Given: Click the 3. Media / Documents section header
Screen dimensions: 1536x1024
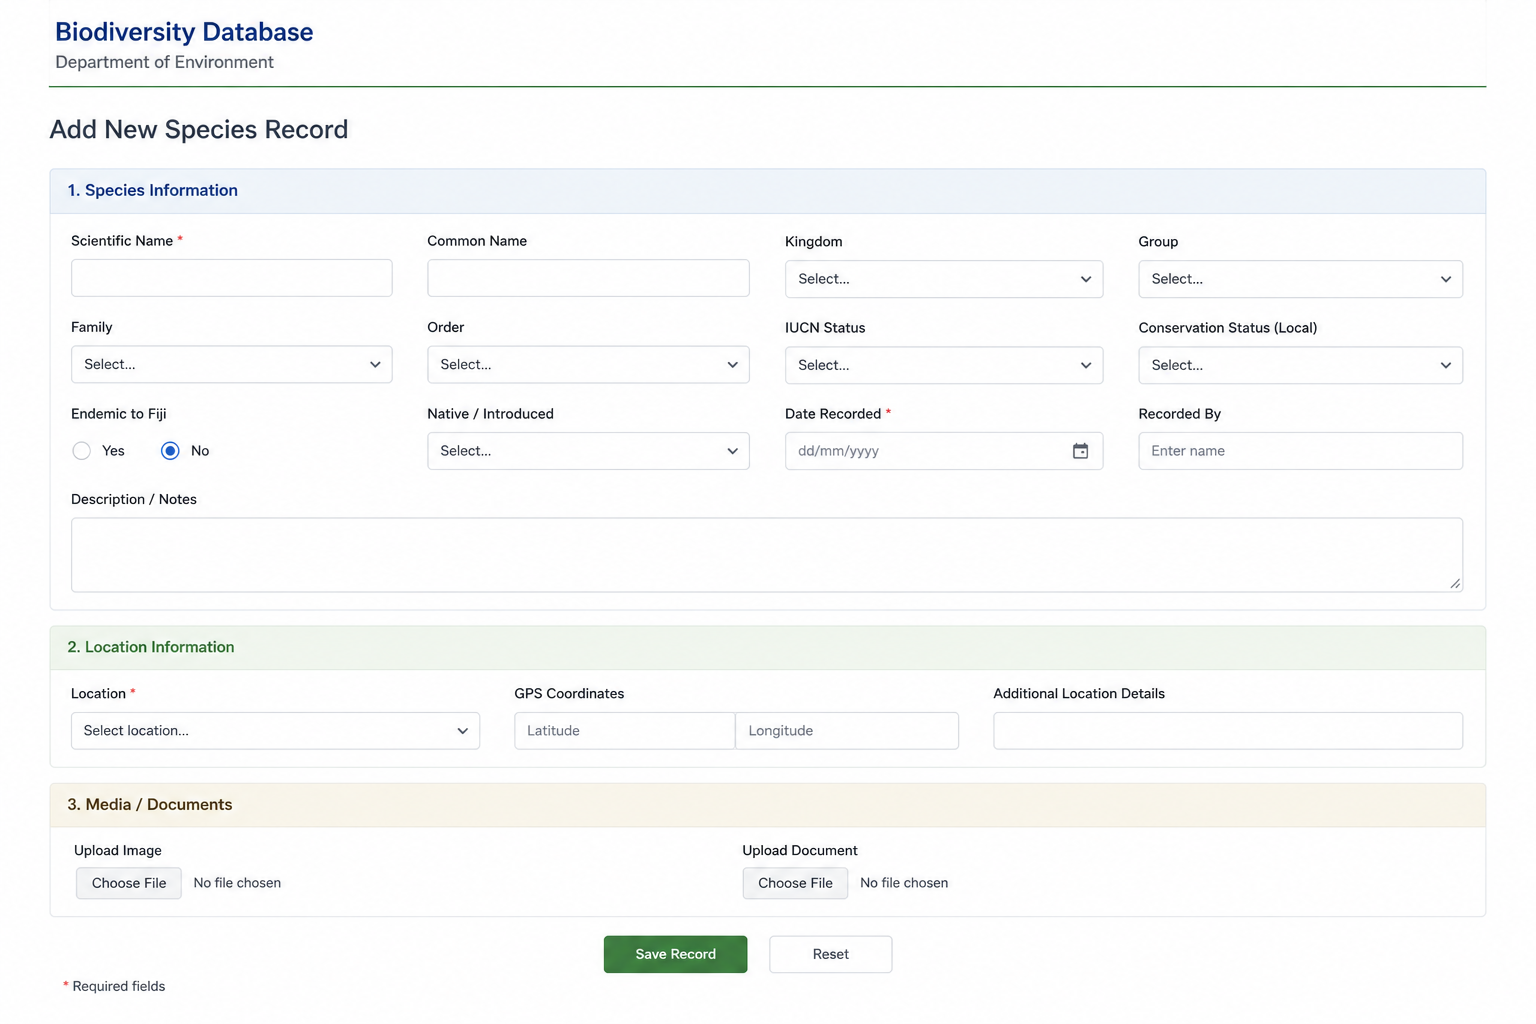Looking at the screenshot, I should (x=768, y=805).
